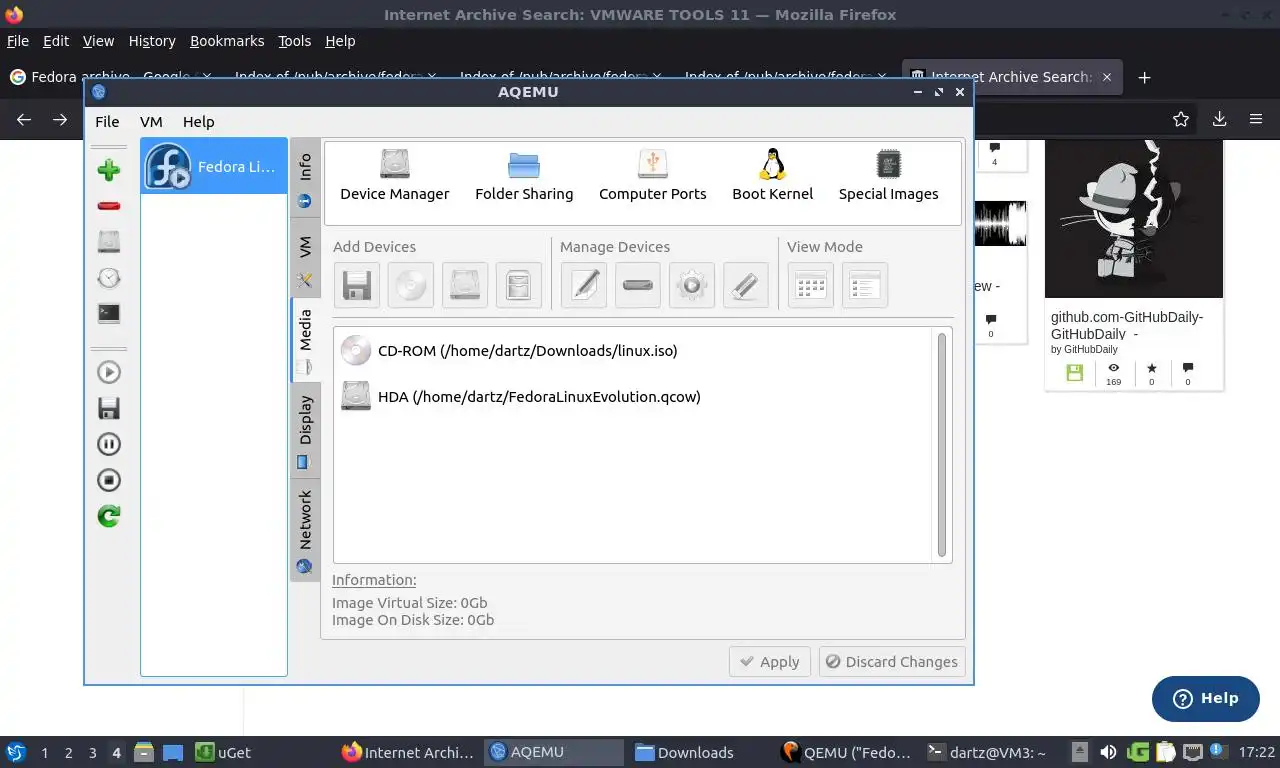The image size is (1280, 768).
Task: Open AQEMU's Help menu
Action: click(198, 121)
